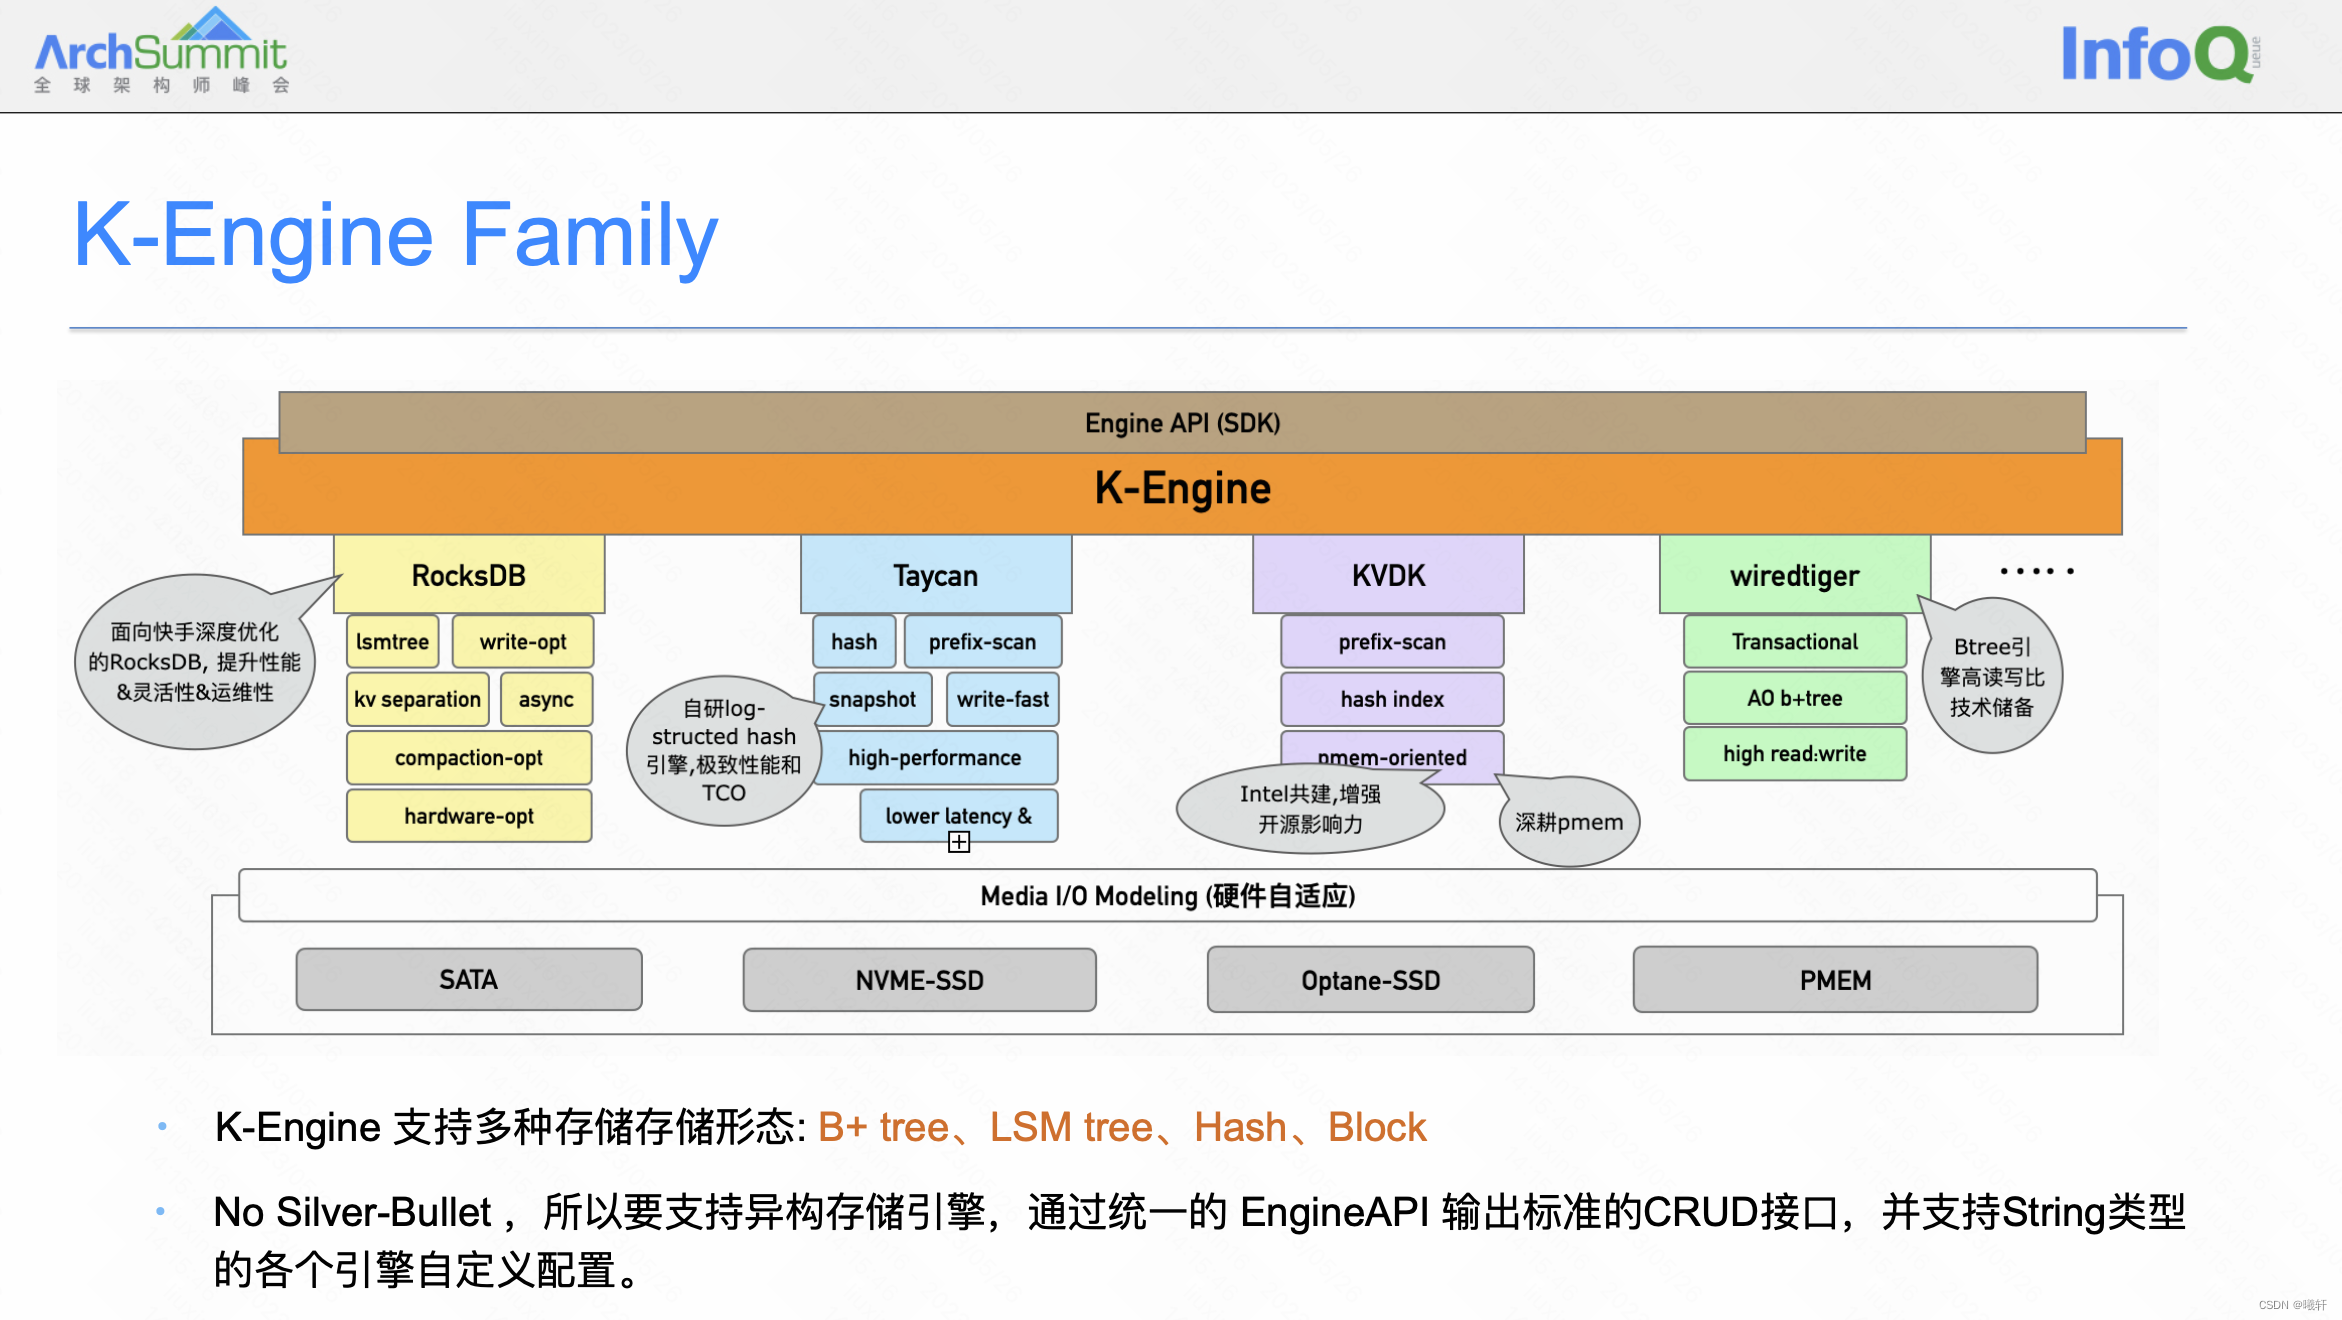This screenshot has width=2342, height=1320.
Task: Click the ArchSummit logo
Action: click(161, 52)
